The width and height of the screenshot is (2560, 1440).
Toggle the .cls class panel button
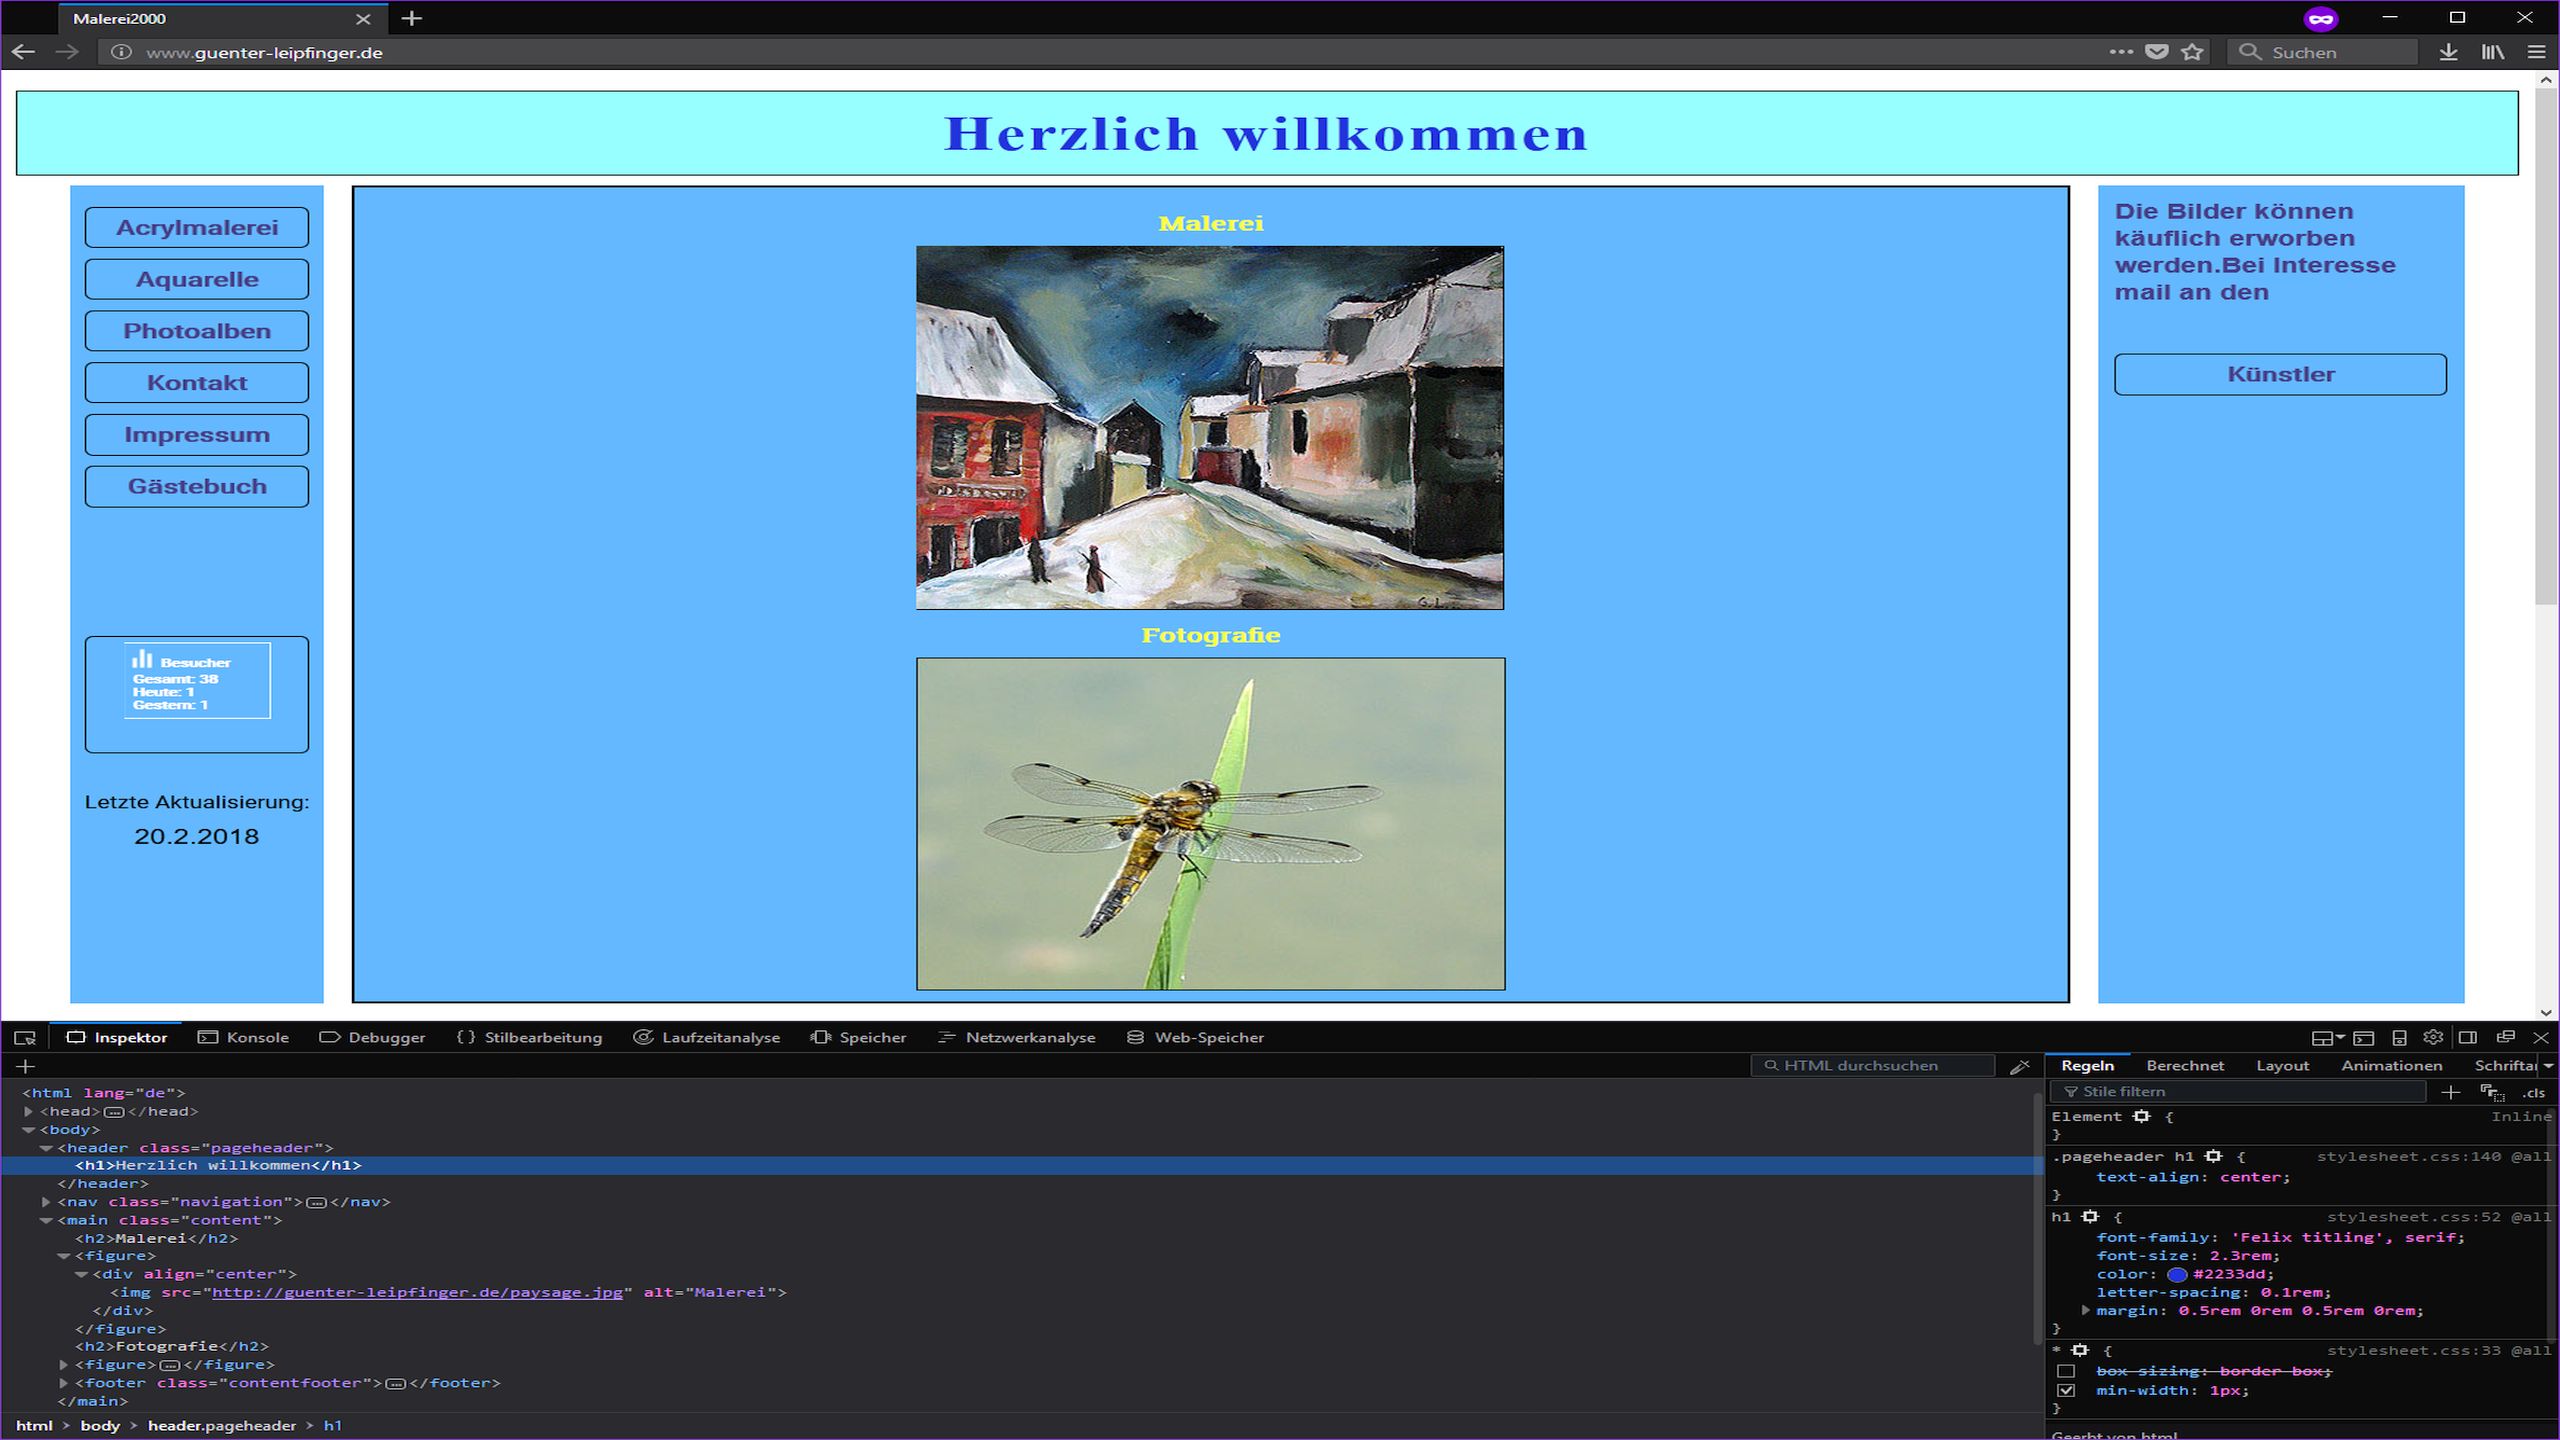[2534, 1093]
